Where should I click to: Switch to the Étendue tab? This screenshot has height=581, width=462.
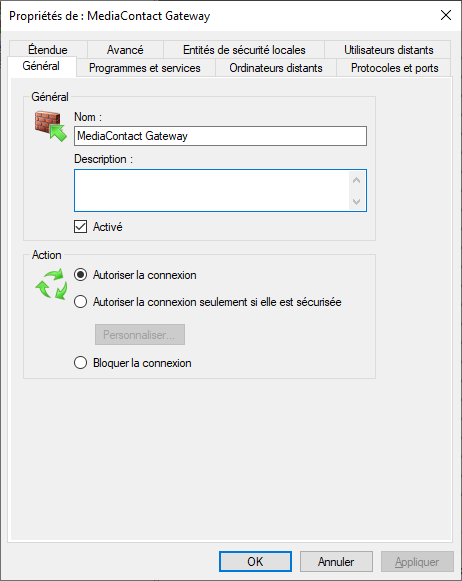[48, 50]
